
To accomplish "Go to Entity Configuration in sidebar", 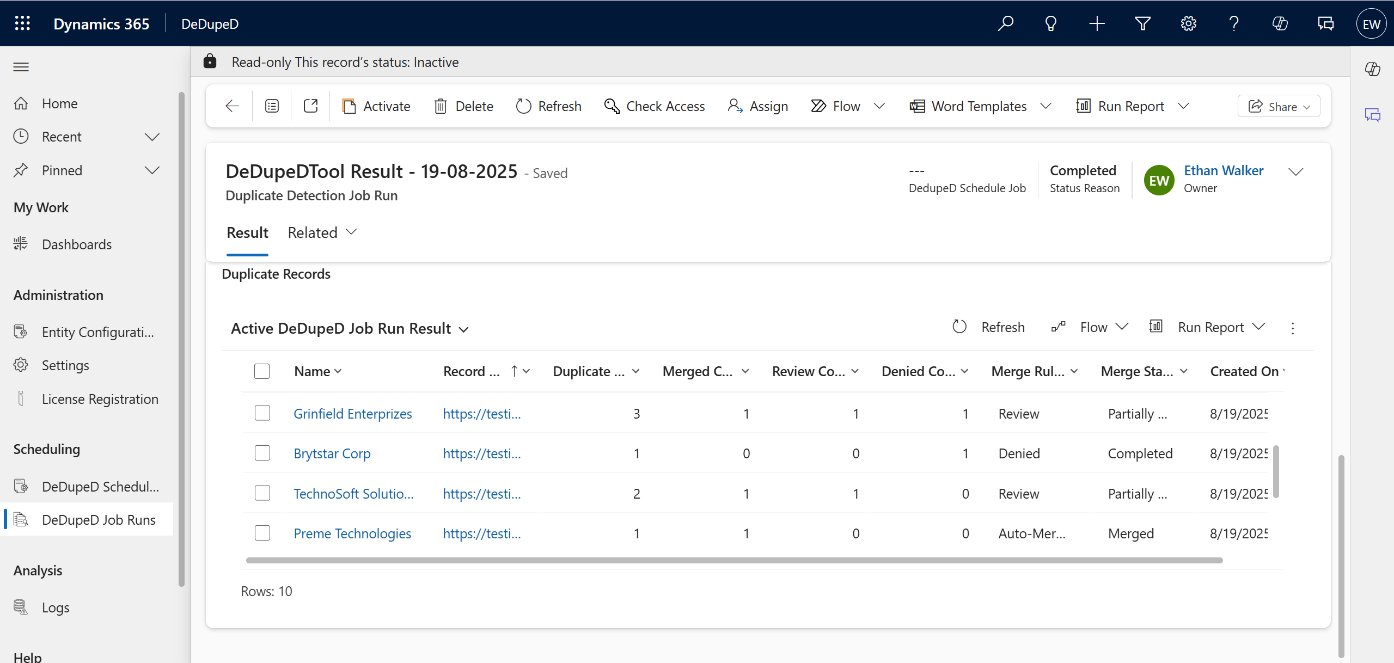I will point(97,332).
